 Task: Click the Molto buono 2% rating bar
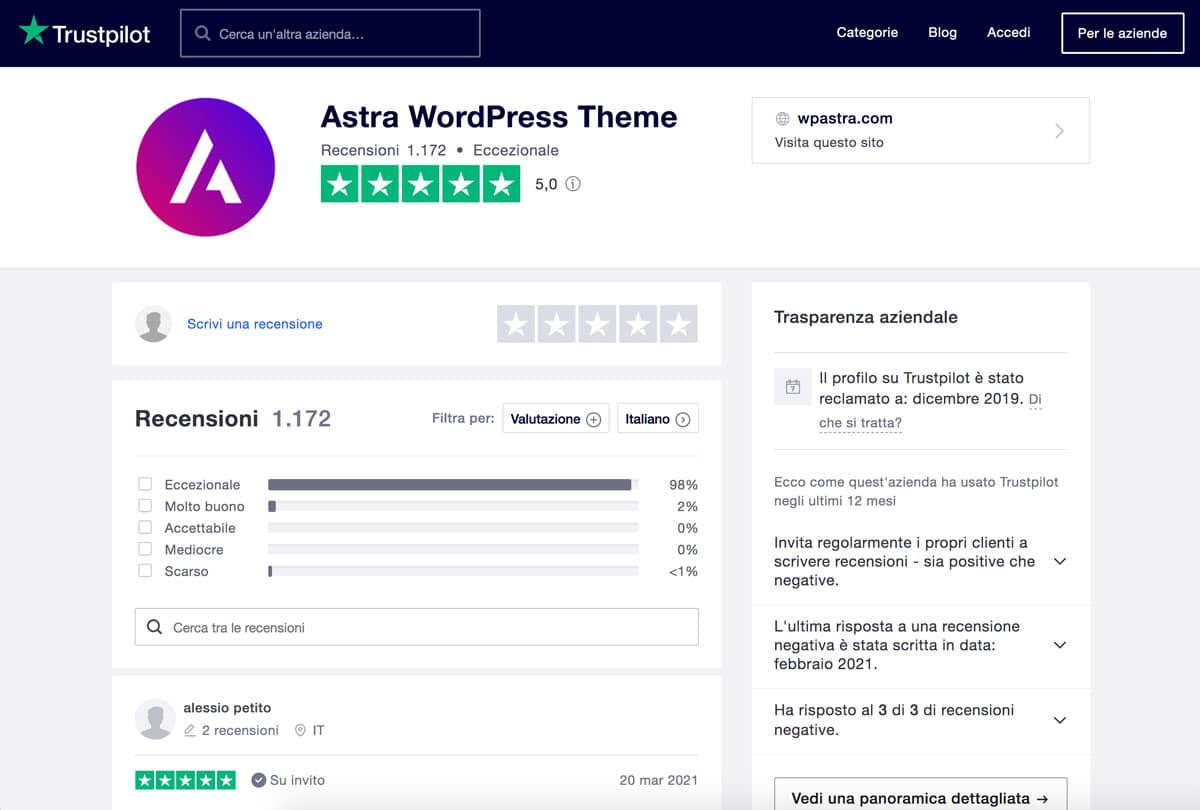(453, 506)
